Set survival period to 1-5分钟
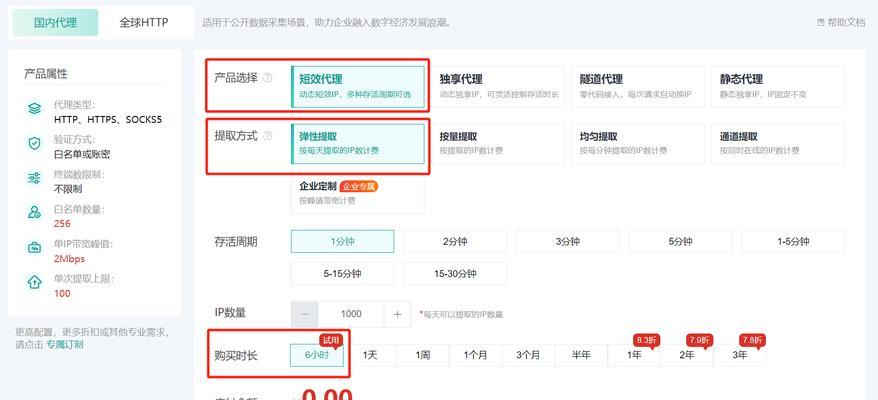Screen dimensions: 878x400 pos(793,241)
